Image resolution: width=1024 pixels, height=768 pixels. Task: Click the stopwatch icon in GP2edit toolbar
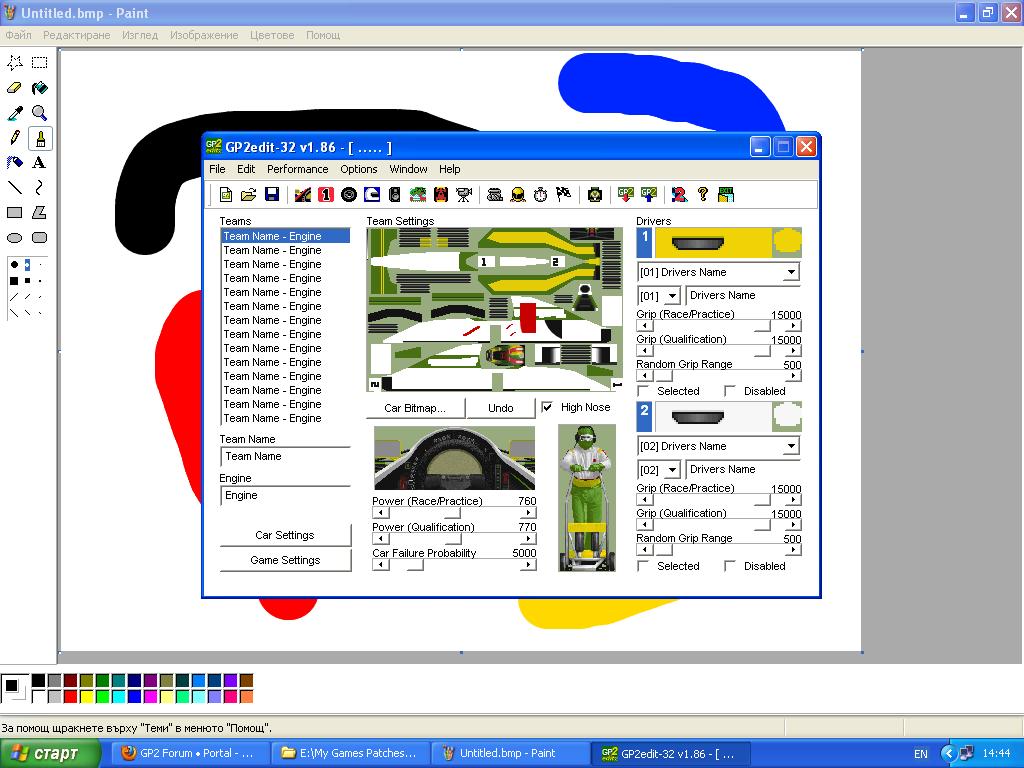pos(541,195)
